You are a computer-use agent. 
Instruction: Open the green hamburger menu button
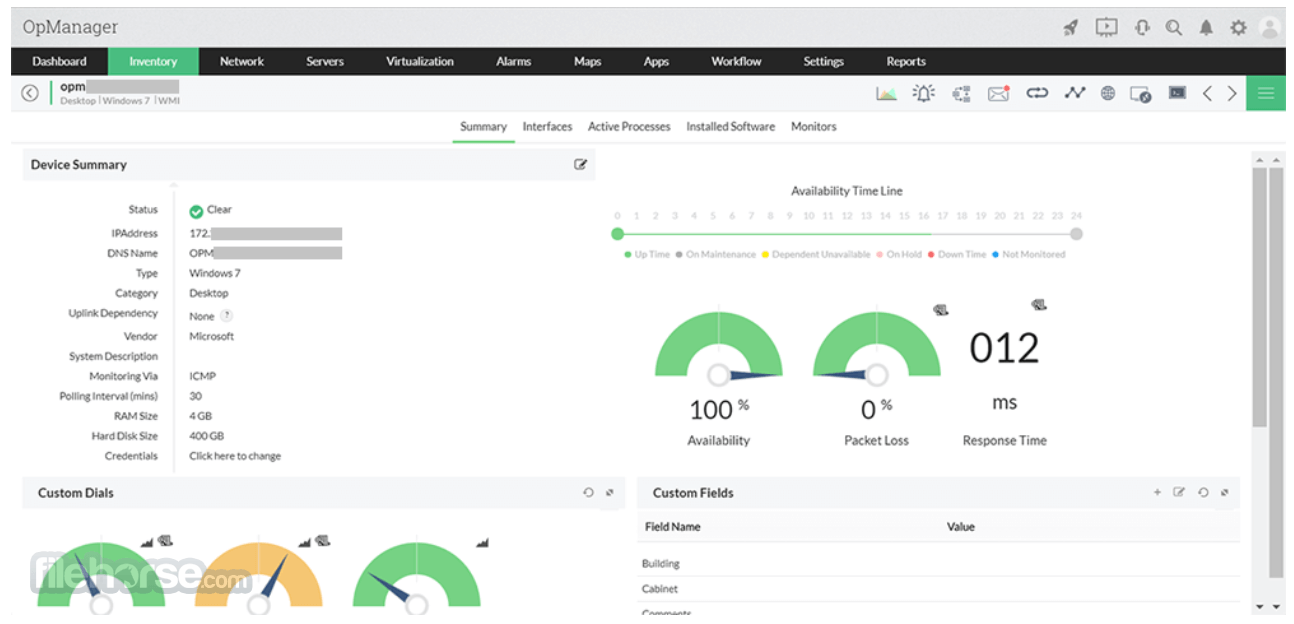[x=1266, y=93]
